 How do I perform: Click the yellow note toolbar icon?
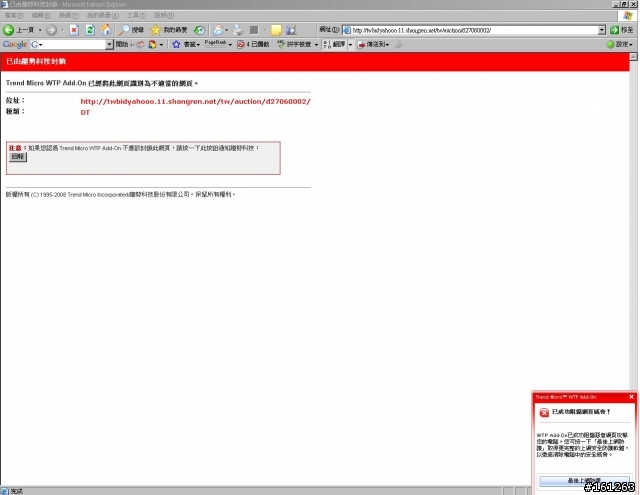pos(276,30)
